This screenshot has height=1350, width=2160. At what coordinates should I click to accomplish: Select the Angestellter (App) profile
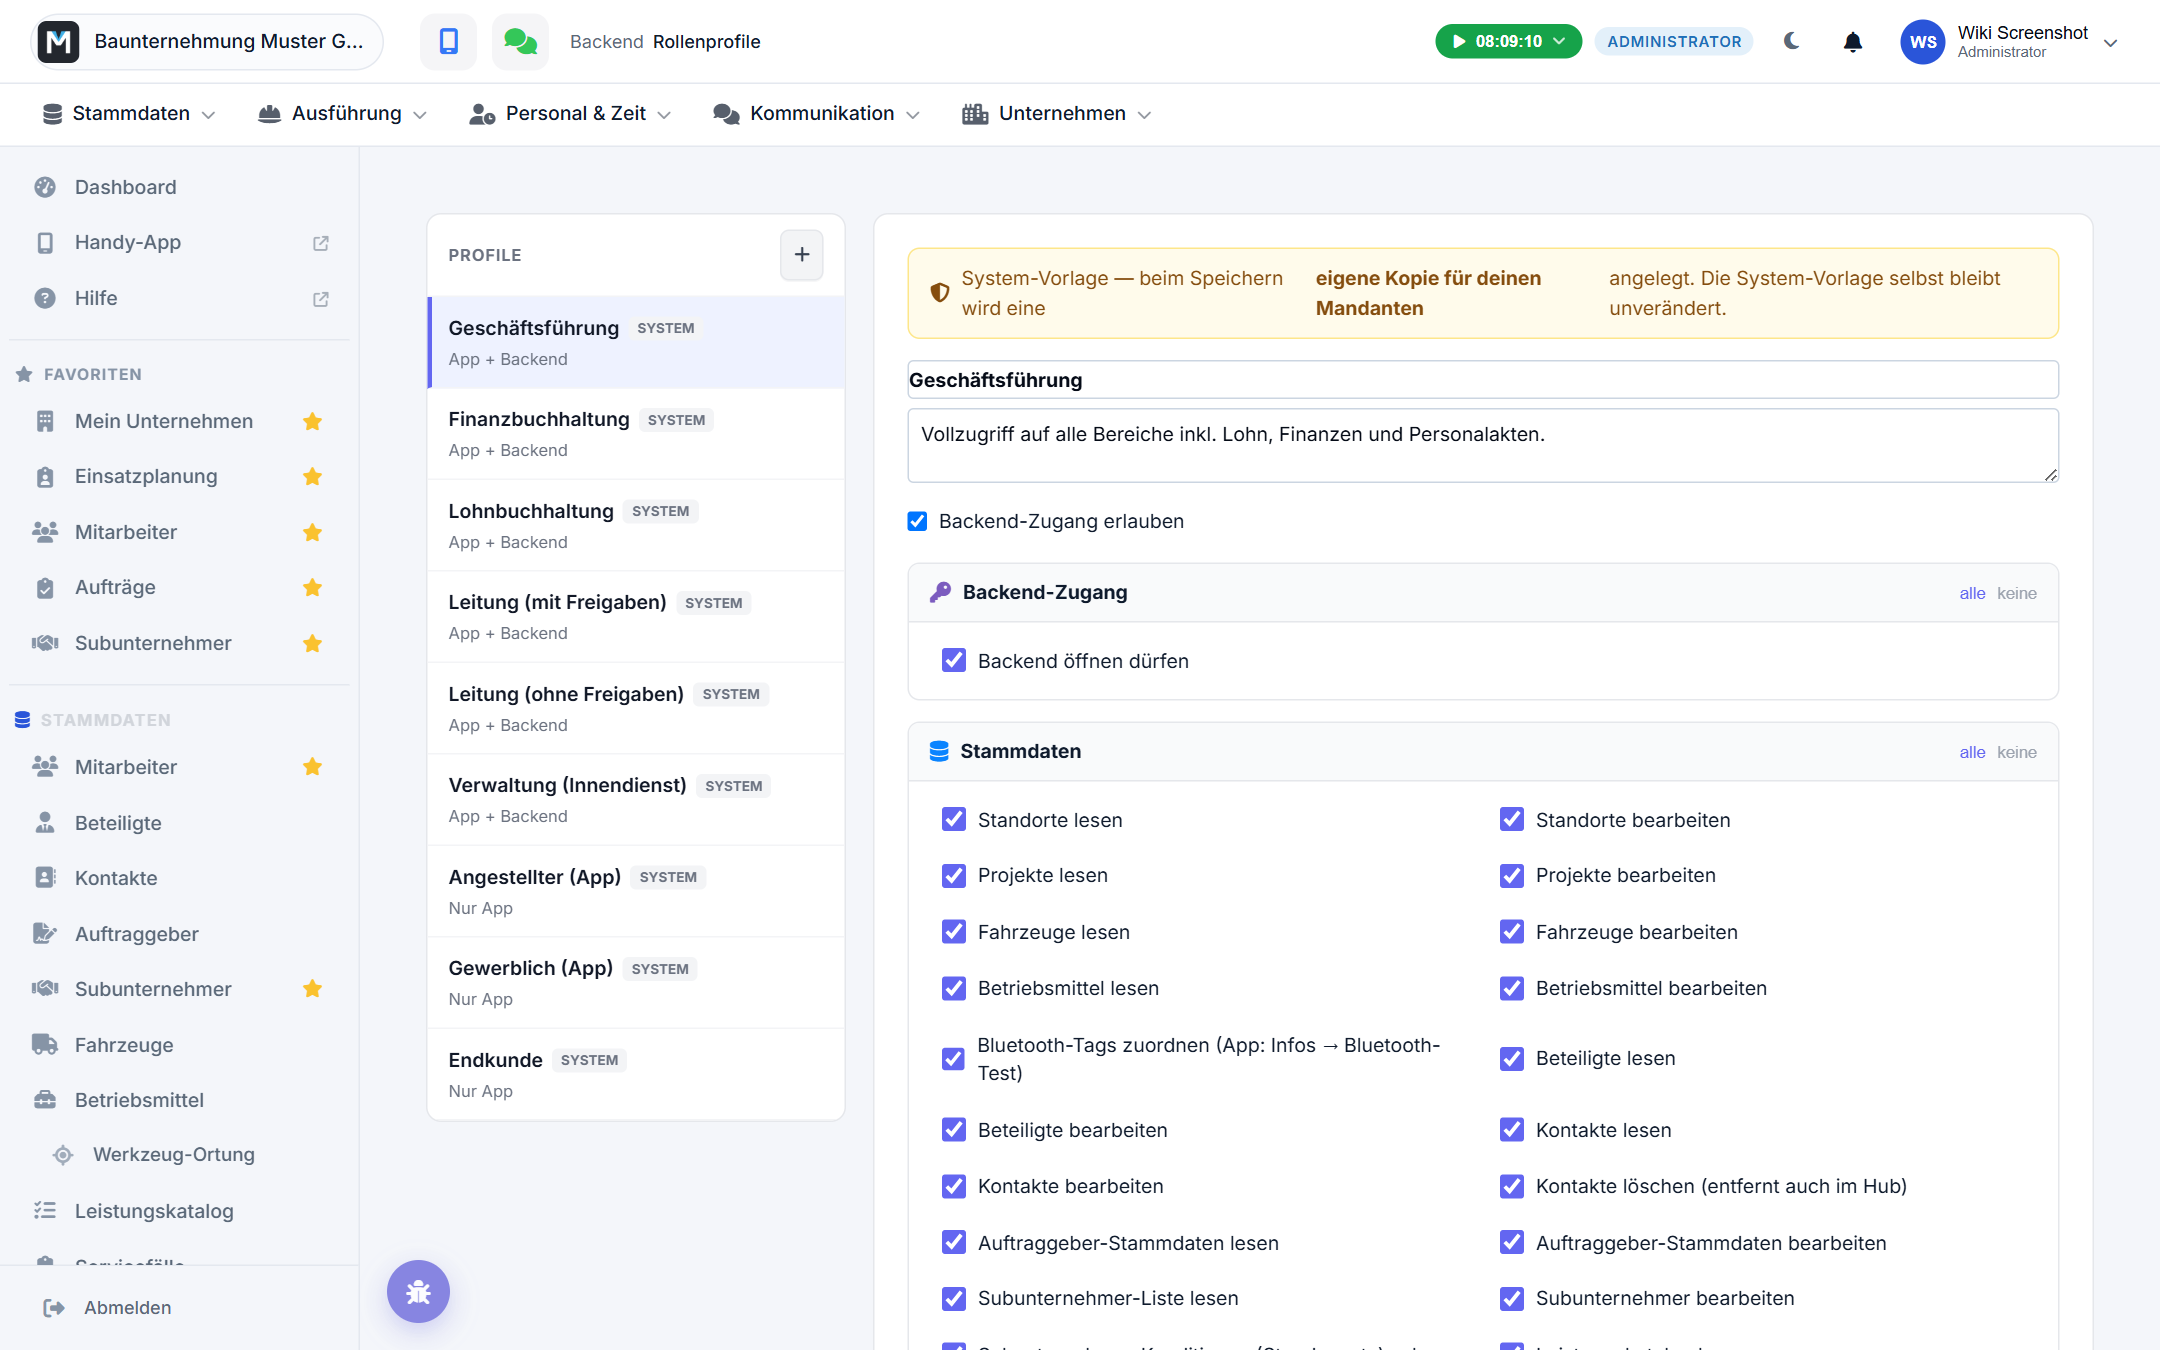tap(636, 891)
